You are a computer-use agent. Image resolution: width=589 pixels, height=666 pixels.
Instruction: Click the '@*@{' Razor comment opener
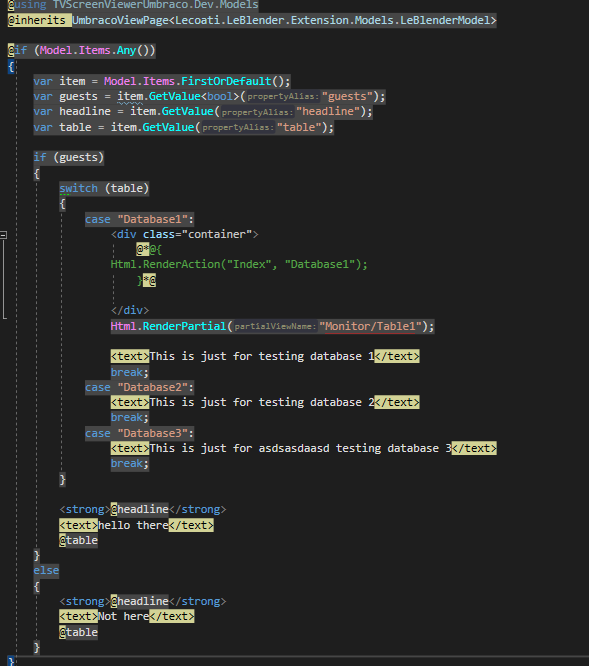149,249
